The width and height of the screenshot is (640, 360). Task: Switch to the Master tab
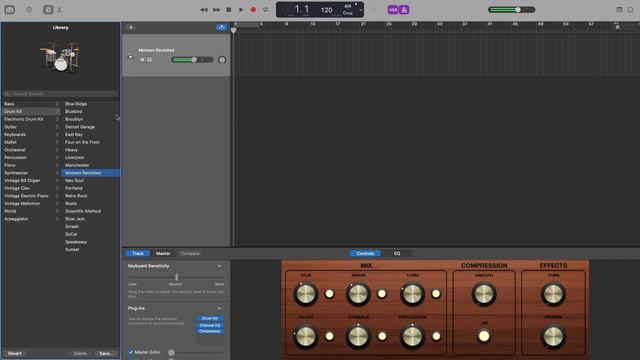(163, 253)
